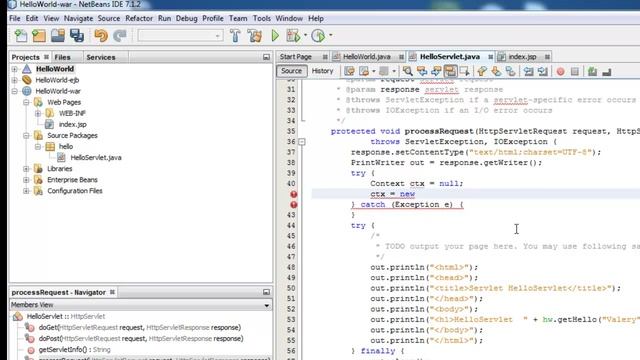The height and width of the screenshot is (360, 640).
Task: Click the New File toolbar icon
Action: (x=20, y=36)
